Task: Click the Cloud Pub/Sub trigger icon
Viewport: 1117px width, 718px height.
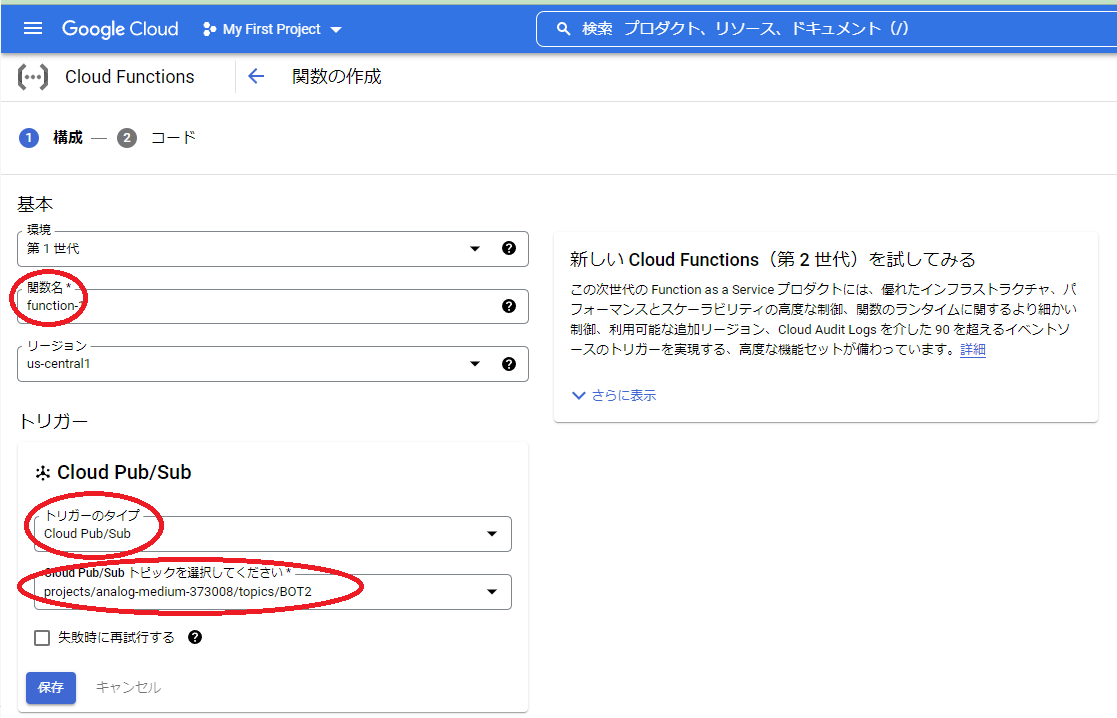Action: point(43,473)
